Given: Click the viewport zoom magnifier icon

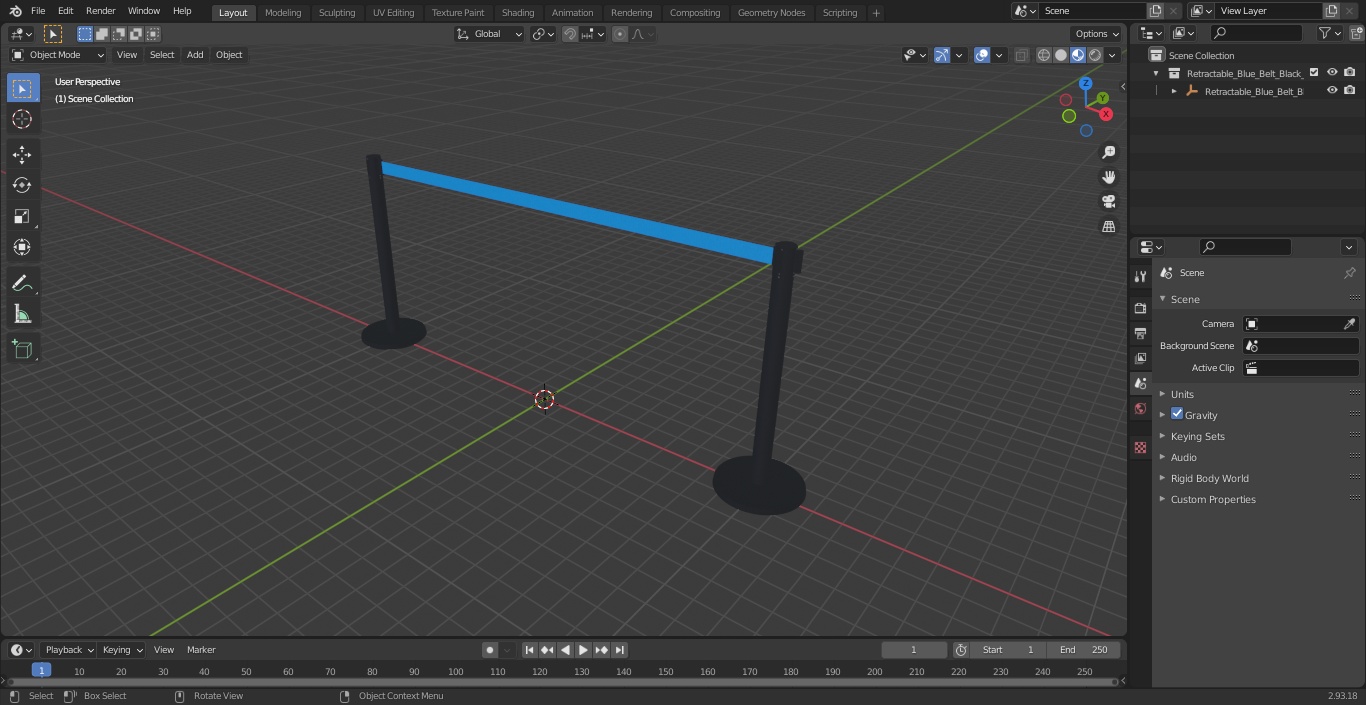Looking at the screenshot, I should (1108, 152).
